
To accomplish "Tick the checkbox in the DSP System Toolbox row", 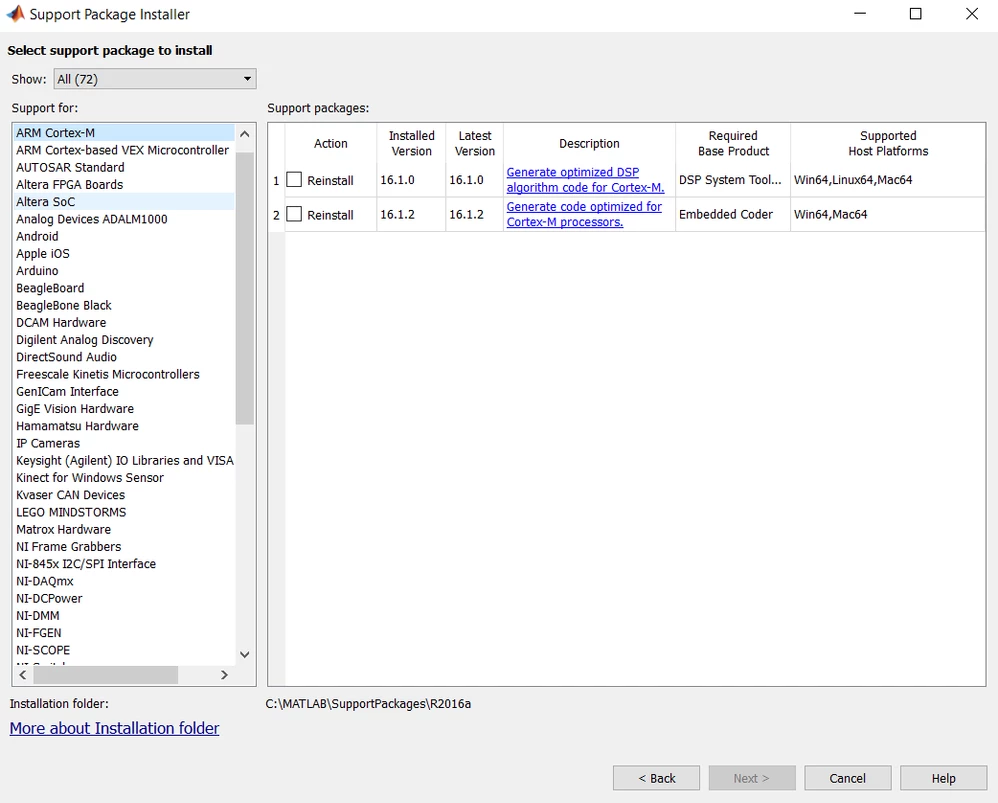I will point(294,180).
